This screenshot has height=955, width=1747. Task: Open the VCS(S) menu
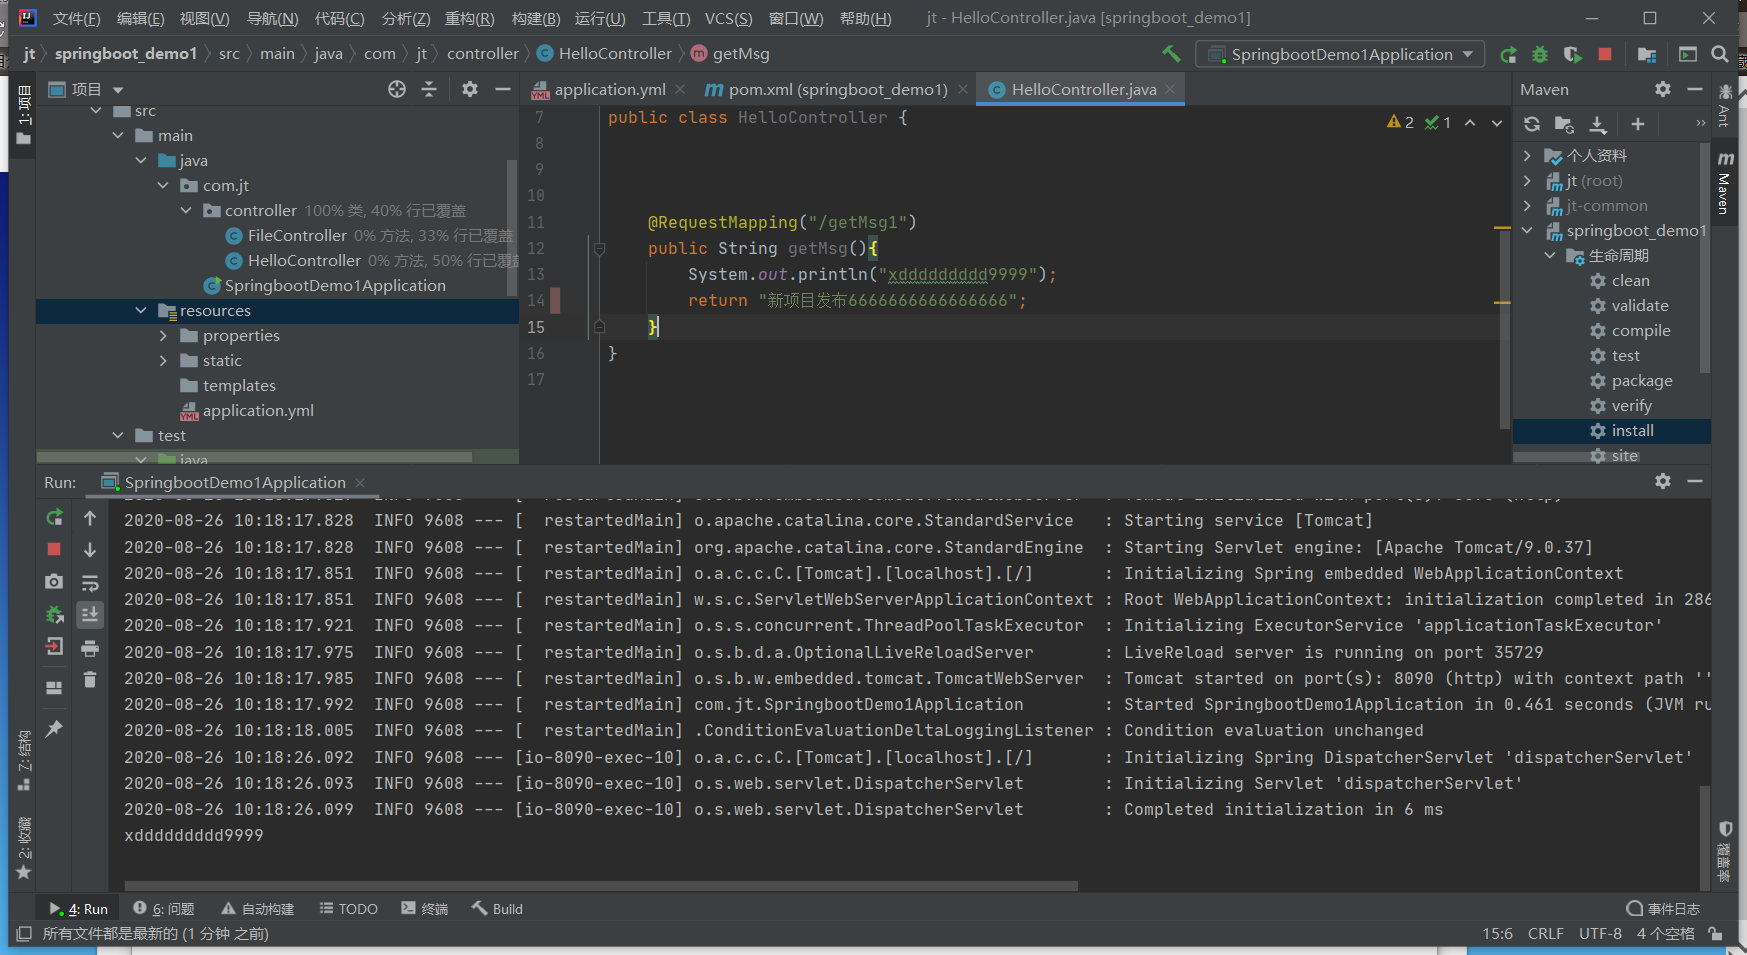click(x=728, y=18)
